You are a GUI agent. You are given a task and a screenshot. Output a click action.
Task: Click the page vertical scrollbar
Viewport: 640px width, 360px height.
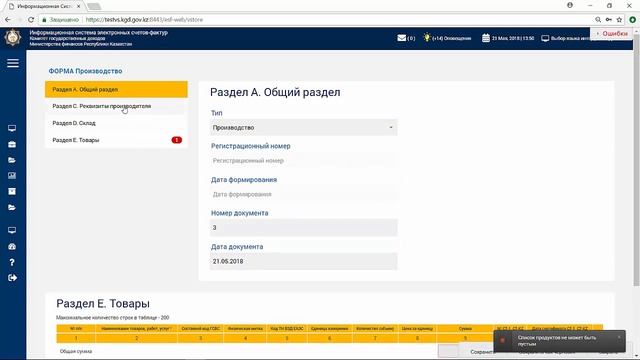tap(636, 159)
